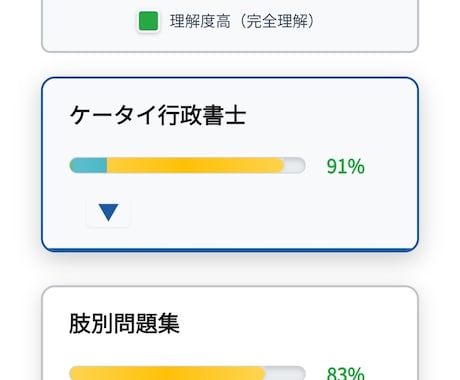This screenshot has width=460, height=380.
Task: Click the blue bottom border of ケータイ行政書士 card
Action: 230,250
